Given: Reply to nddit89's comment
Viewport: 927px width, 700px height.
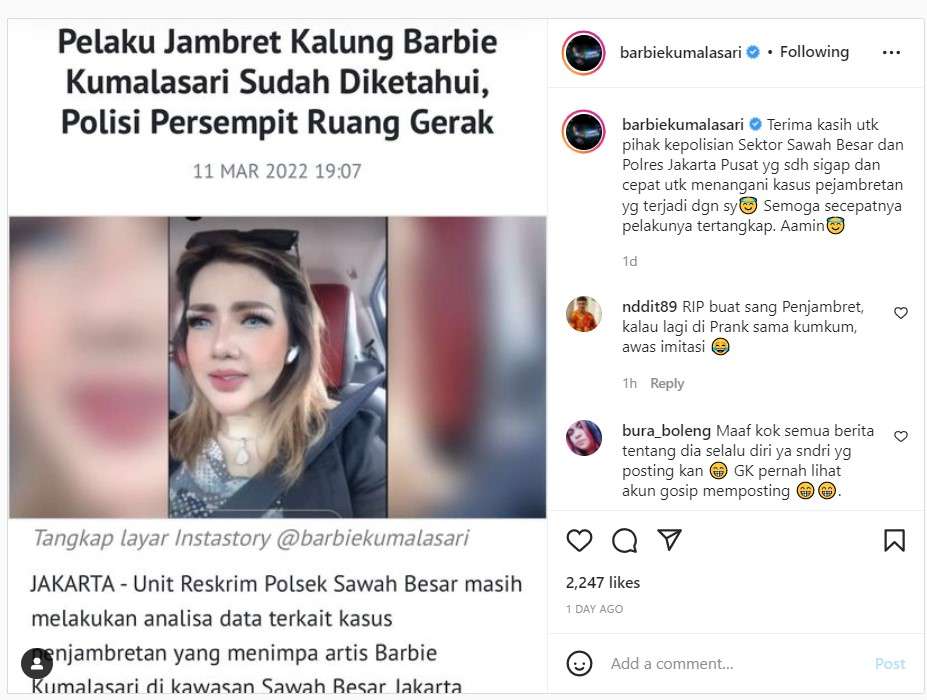Looking at the screenshot, I should (x=667, y=383).
